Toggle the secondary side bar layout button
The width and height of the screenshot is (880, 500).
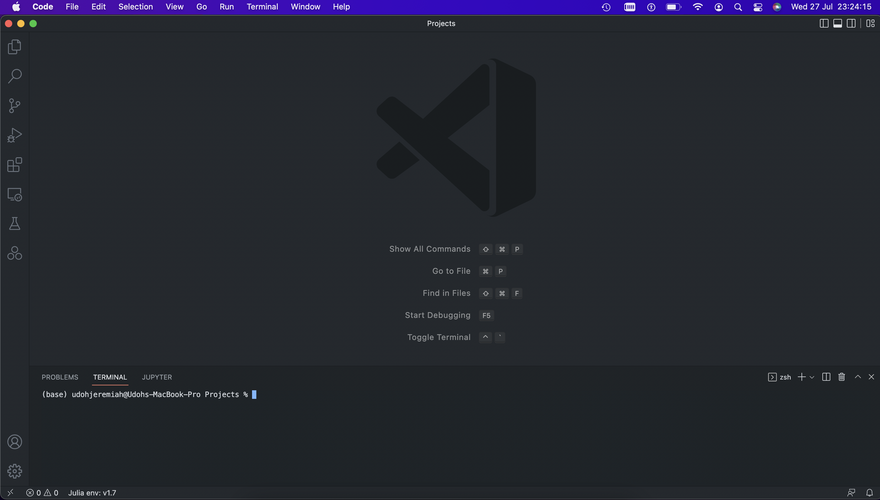(x=851, y=23)
